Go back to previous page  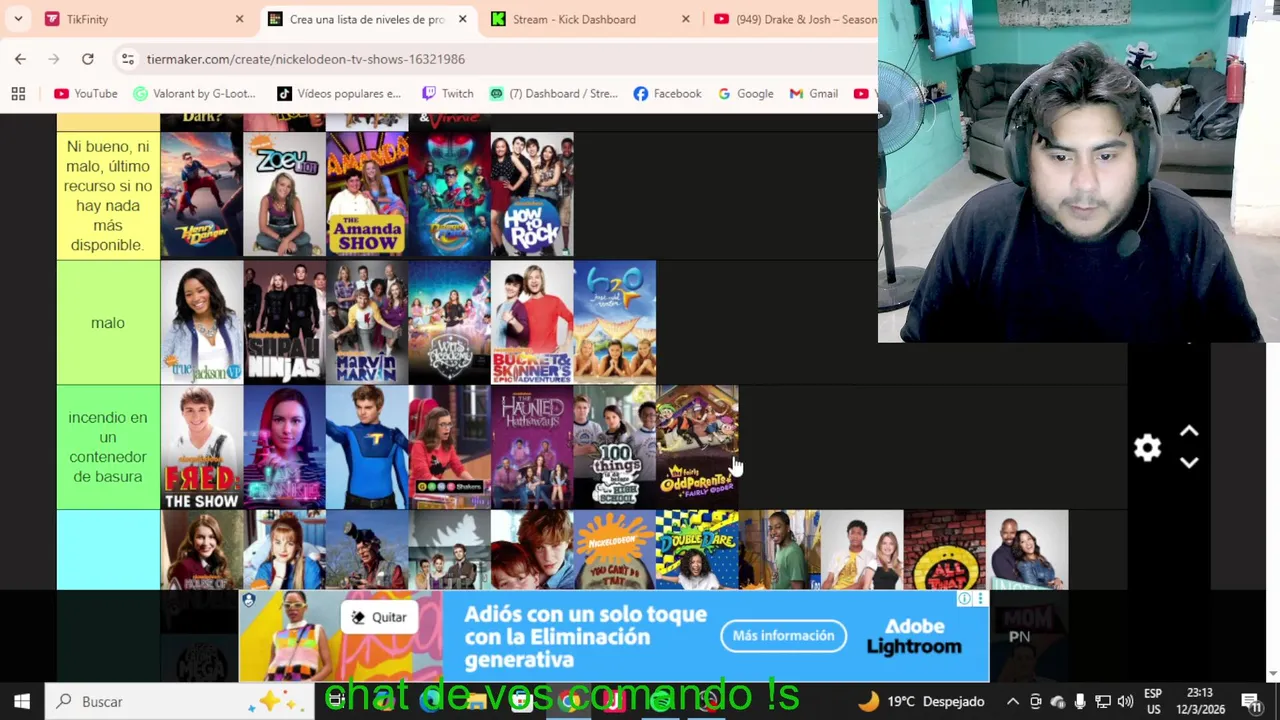(x=20, y=59)
